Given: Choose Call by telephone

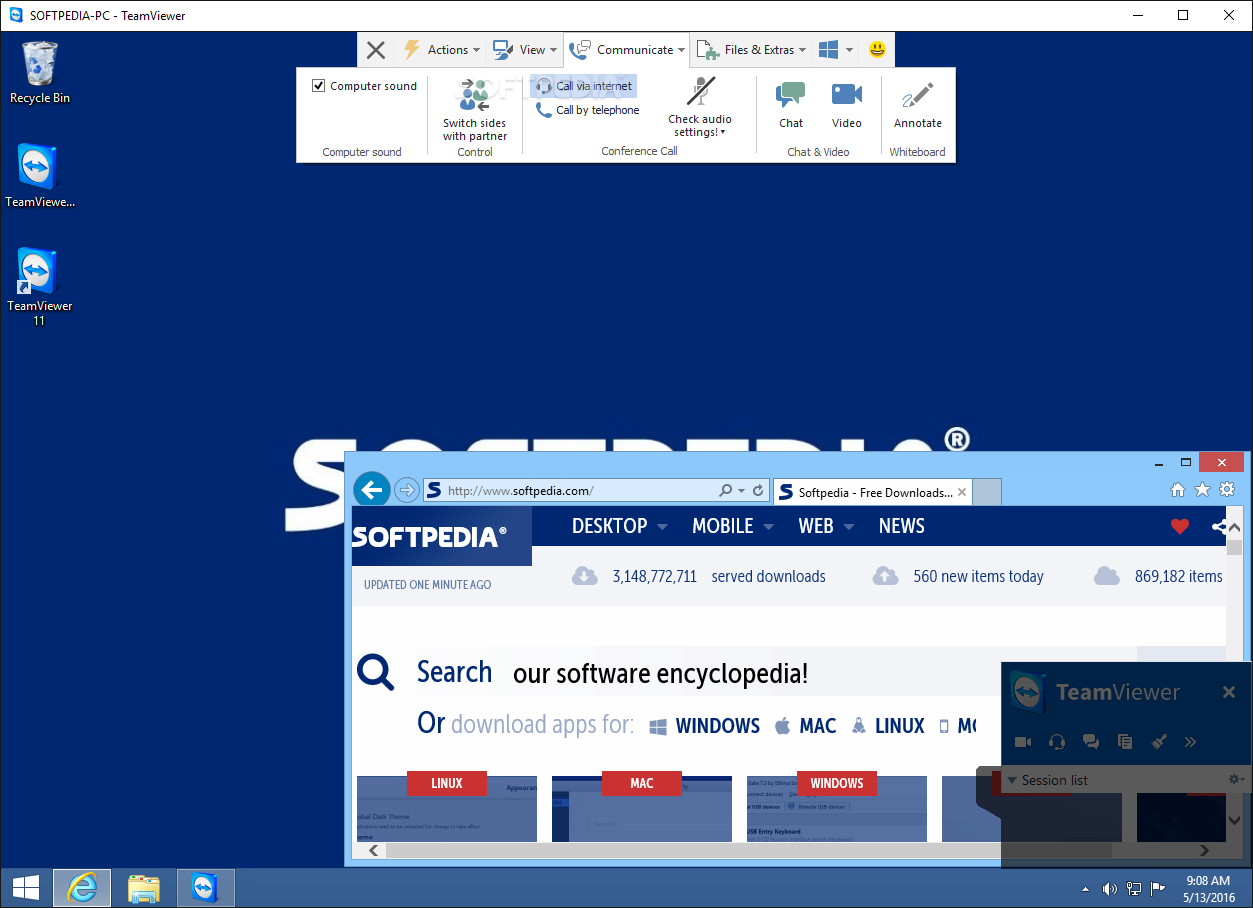Looking at the screenshot, I should [x=587, y=110].
